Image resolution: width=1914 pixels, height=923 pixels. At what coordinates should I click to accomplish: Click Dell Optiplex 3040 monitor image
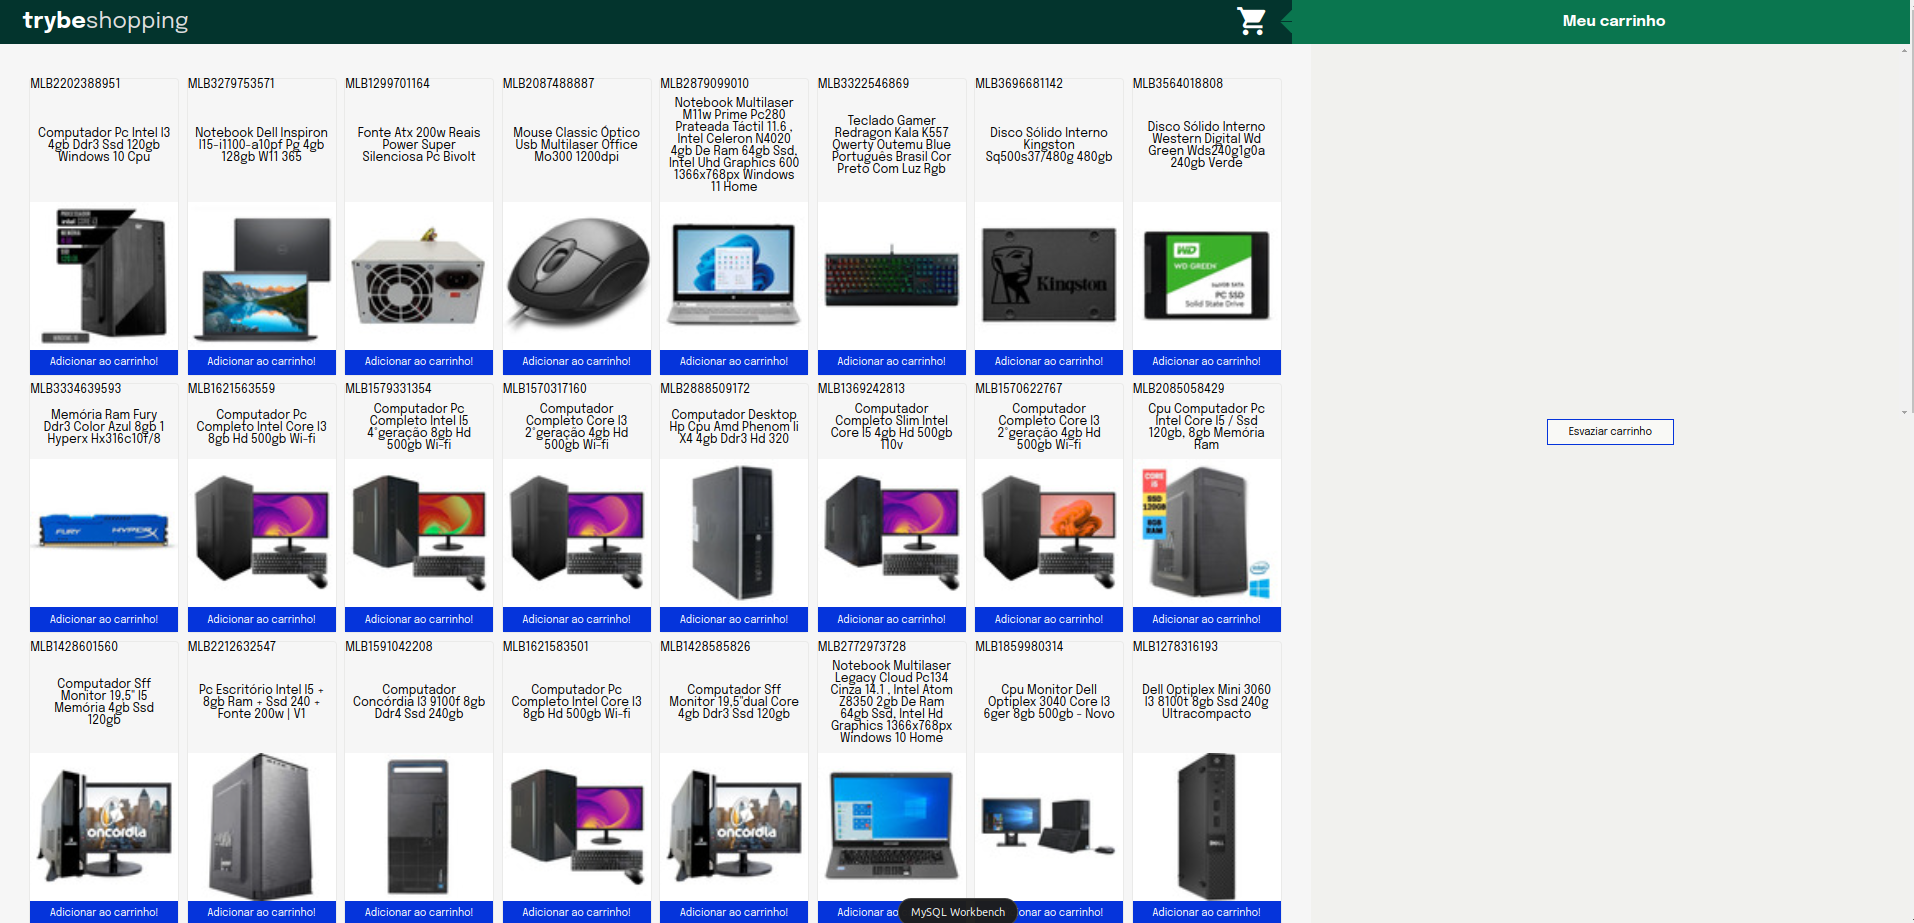coord(1049,827)
